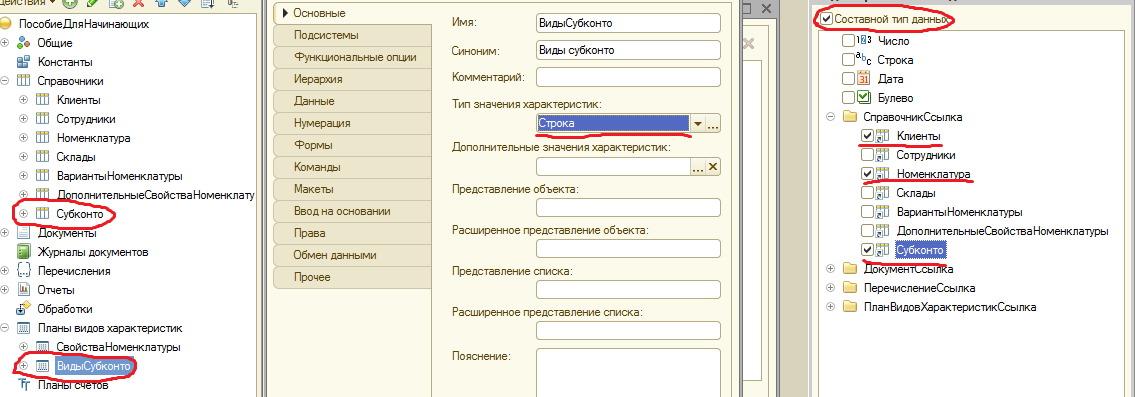The height and width of the screenshot is (397, 1135).
Task: Collapse the Справочники node
Action: click(5, 81)
